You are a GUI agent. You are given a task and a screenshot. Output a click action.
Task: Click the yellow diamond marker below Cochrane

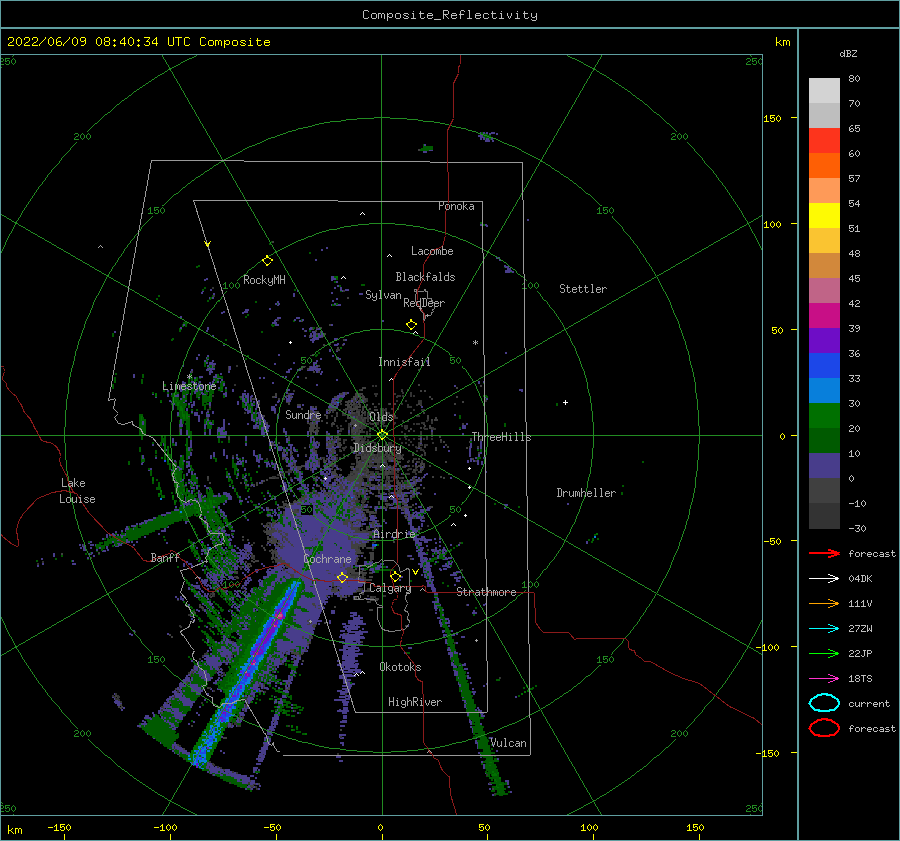pyautogui.click(x=342, y=577)
